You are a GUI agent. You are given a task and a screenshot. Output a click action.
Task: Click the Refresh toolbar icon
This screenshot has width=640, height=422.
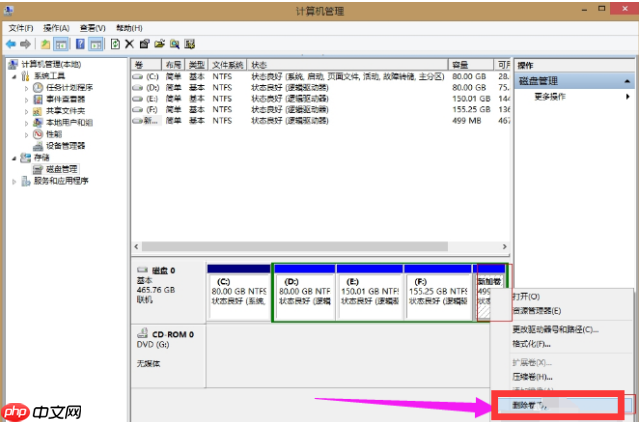pos(115,44)
